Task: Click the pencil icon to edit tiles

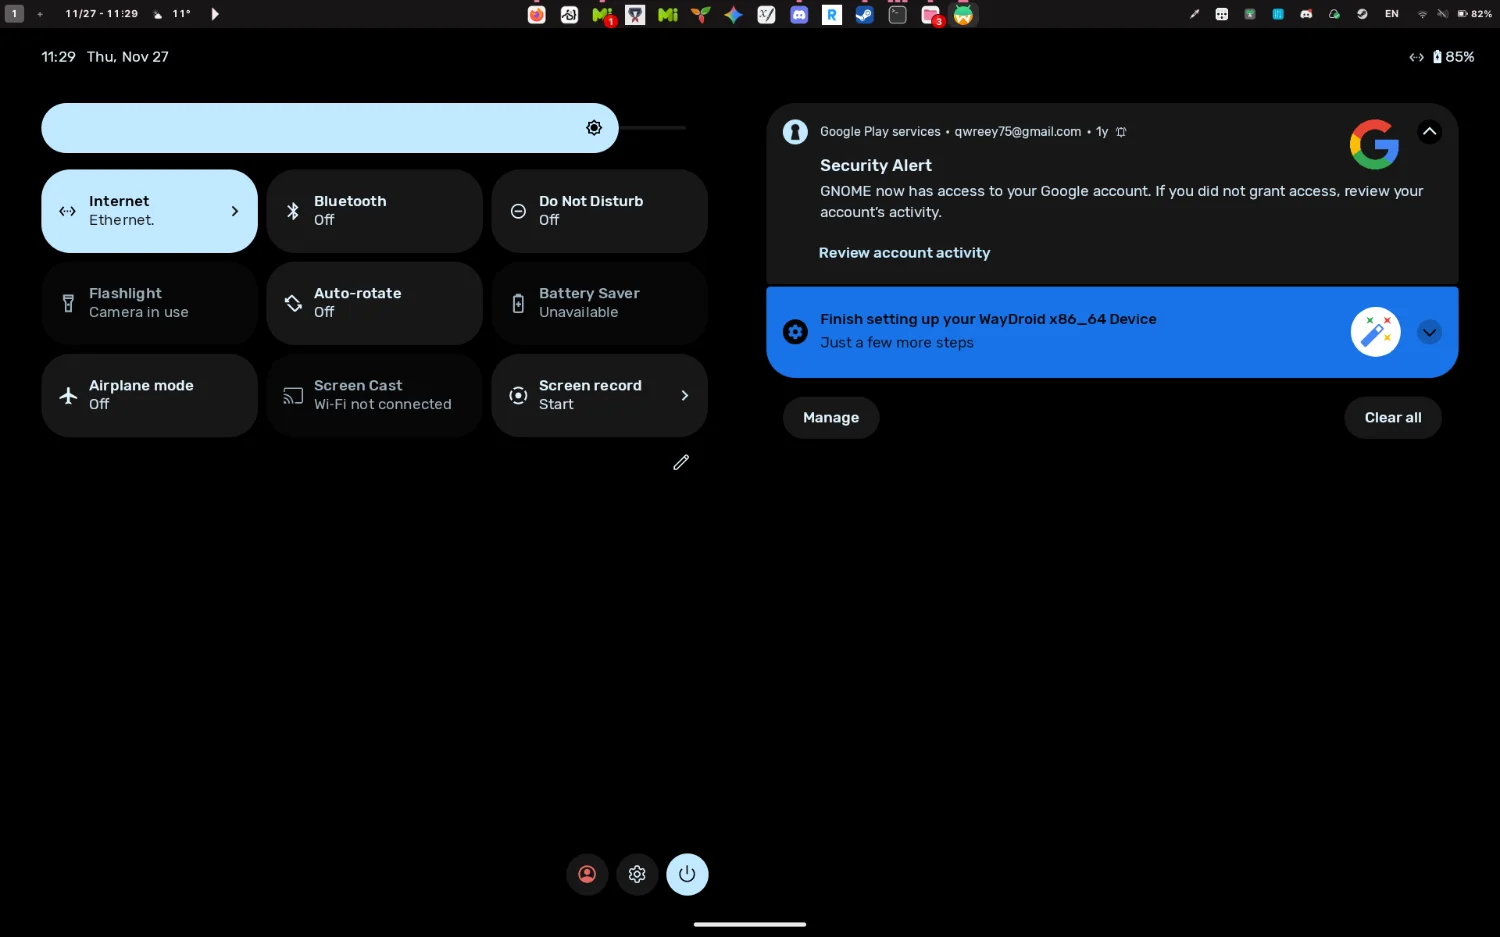Action: tap(681, 462)
